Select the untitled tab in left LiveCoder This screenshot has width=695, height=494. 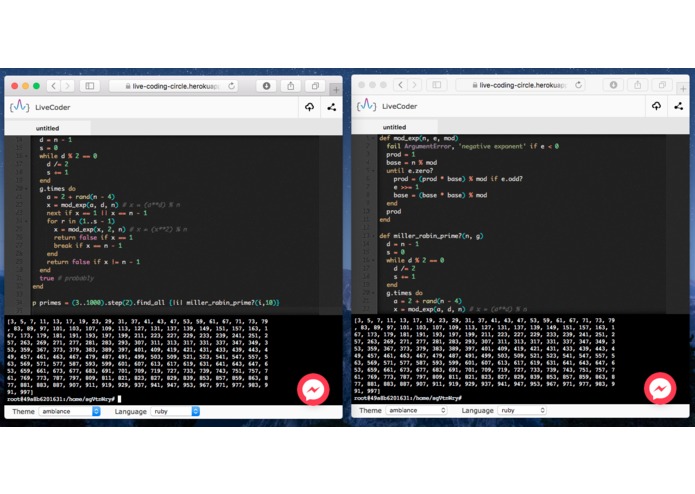pos(47,128)
